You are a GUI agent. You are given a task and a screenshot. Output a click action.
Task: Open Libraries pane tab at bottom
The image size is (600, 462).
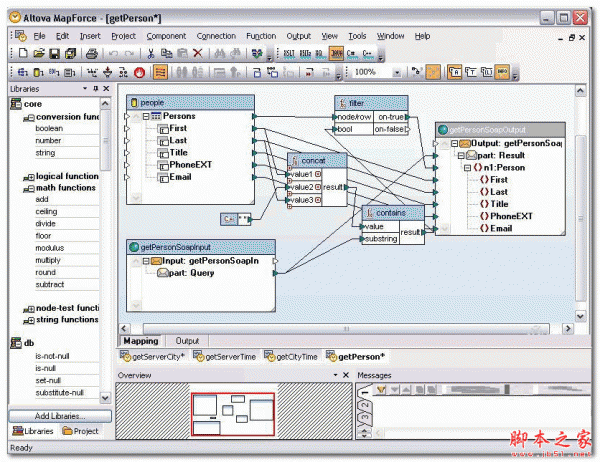pyautogui.click(x=33, y=431)
